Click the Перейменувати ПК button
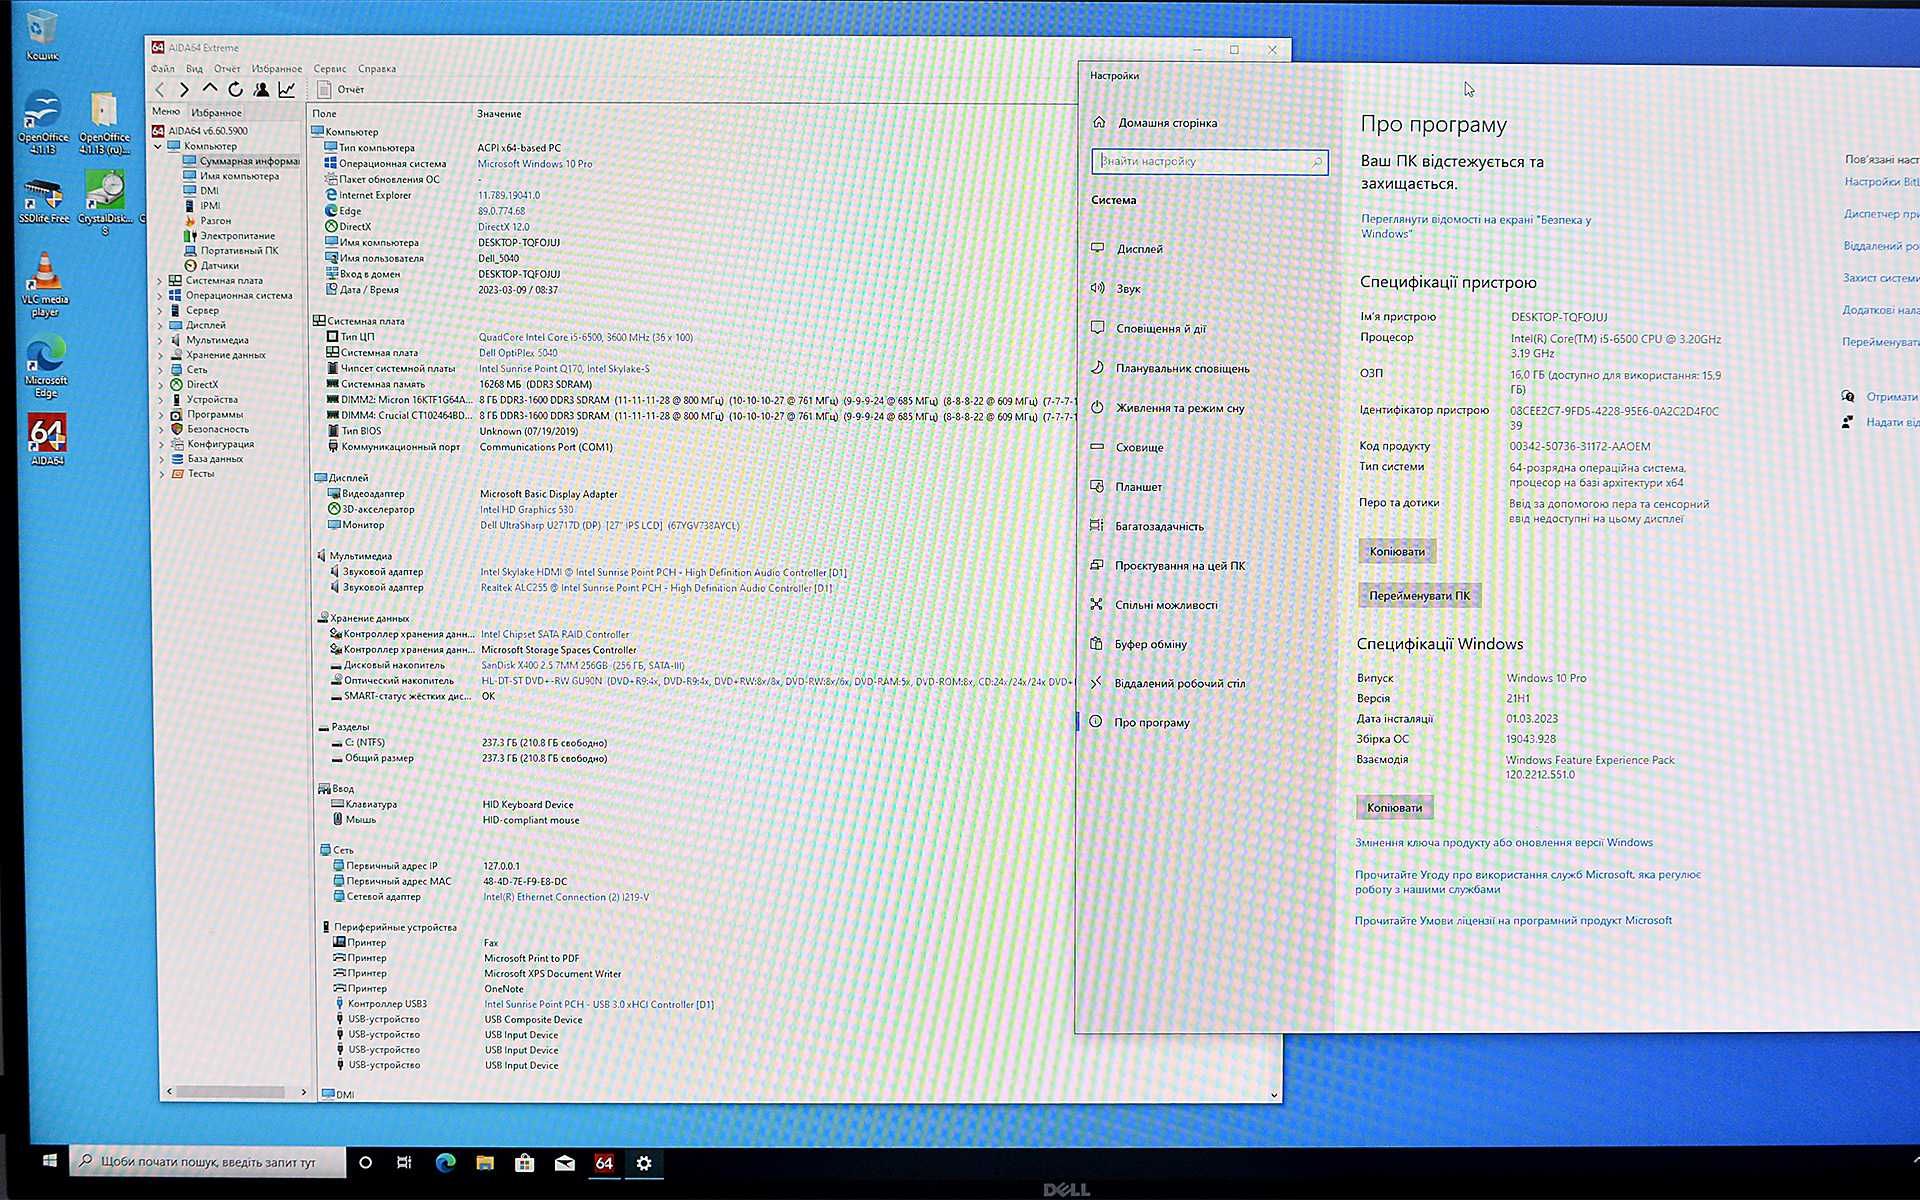Viewport: 1920px width, 1200px height. (x=1419, y=595)
